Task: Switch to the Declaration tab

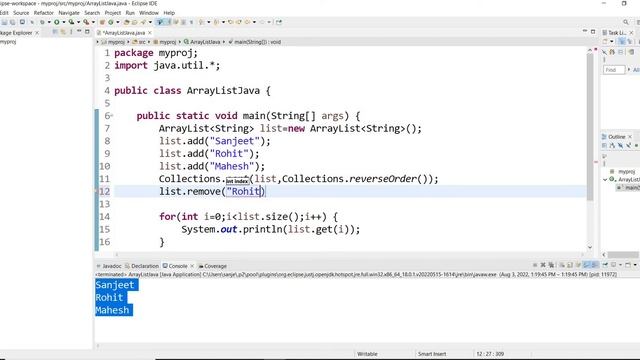Action: [x=142, y=266]
